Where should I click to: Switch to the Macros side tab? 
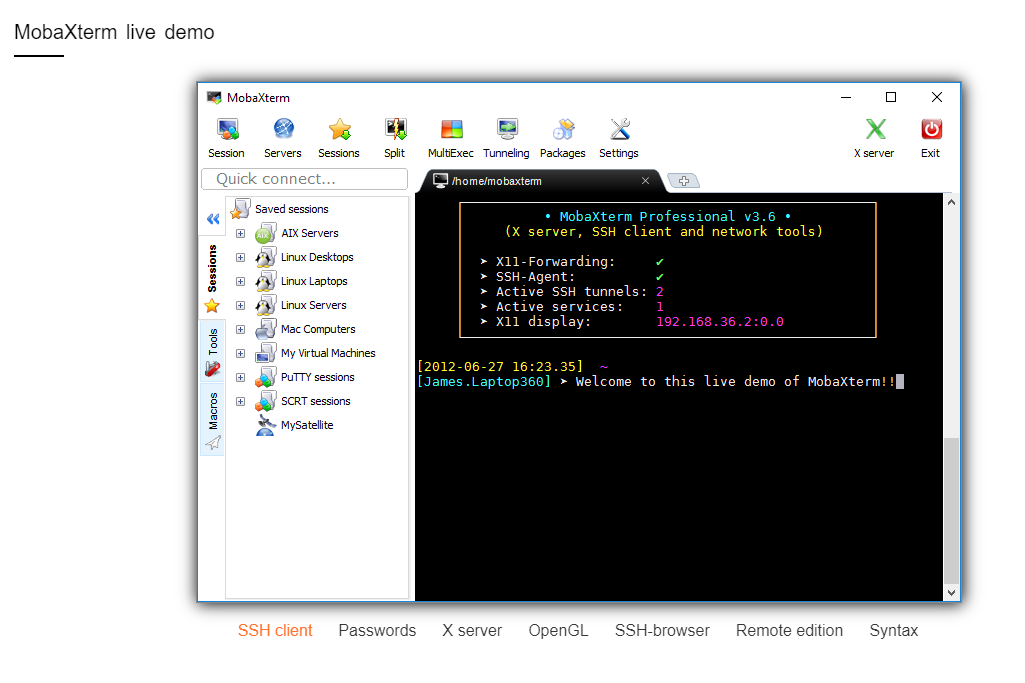[212, 421]
